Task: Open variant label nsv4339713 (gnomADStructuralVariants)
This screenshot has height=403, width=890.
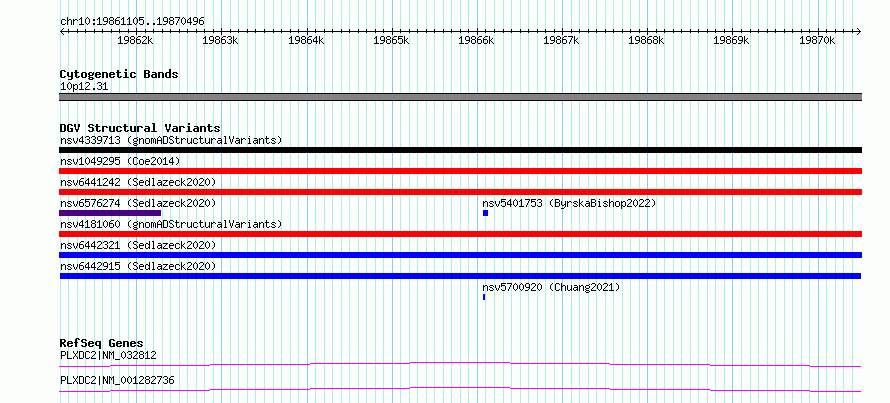Action: point(171,140)
